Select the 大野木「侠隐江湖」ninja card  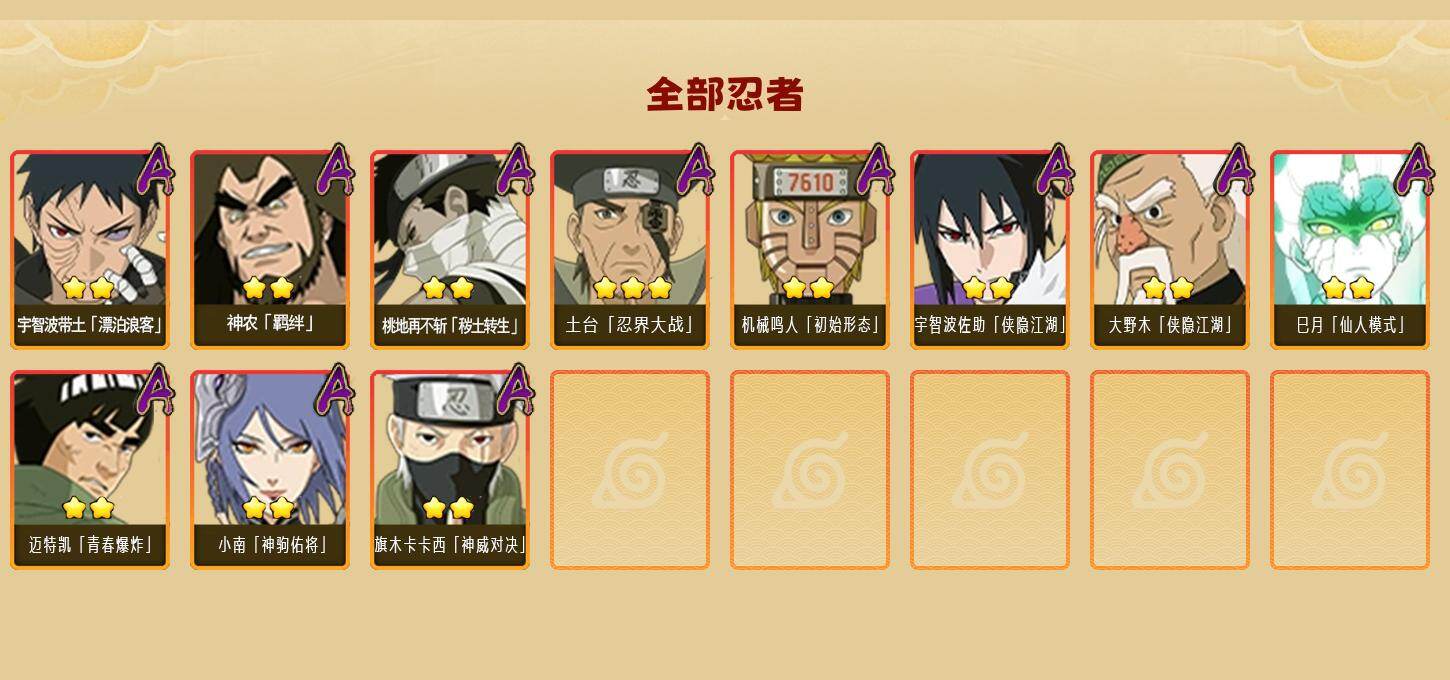click(x=1170, y=249)
